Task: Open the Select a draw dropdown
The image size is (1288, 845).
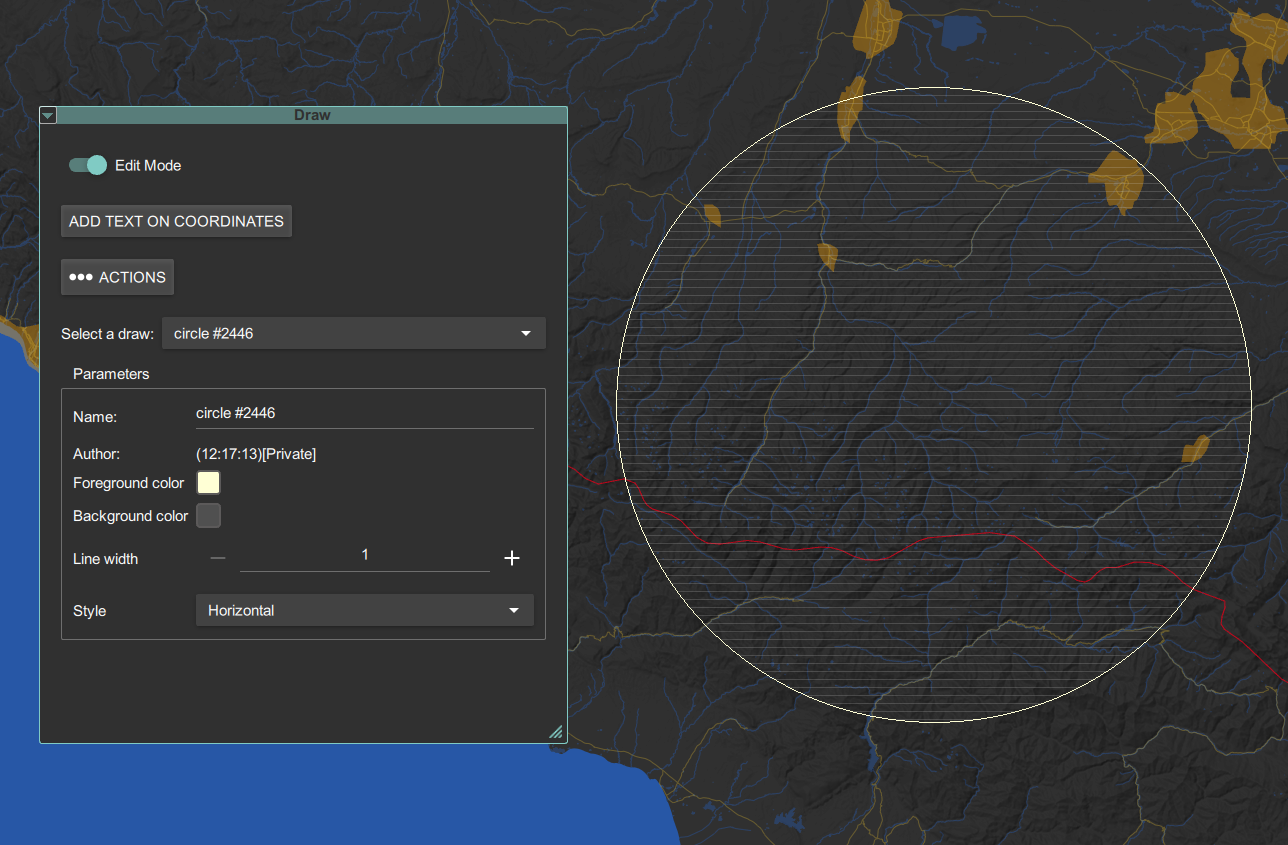Action: 354,333
